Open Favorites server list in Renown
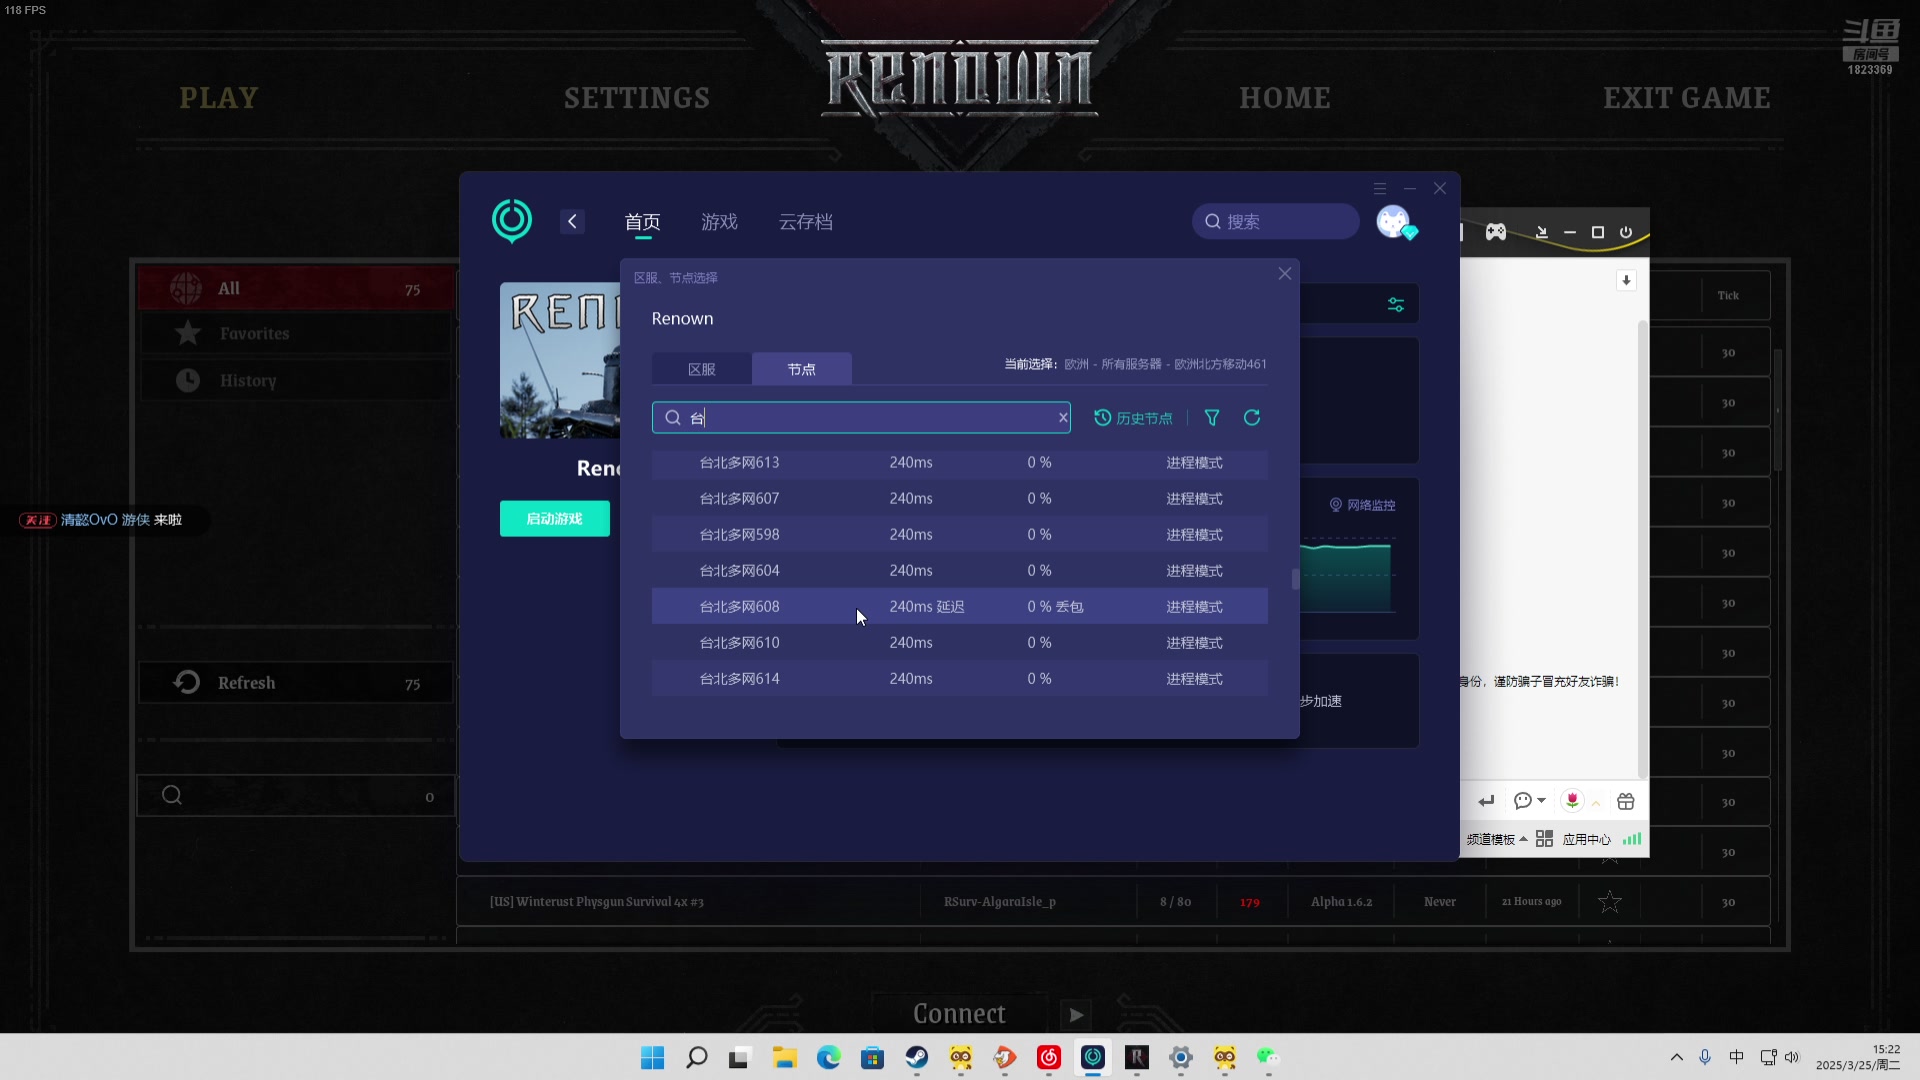This screenshot has width=1920, height=1080. pyautogui.click(x=296, y=334)
